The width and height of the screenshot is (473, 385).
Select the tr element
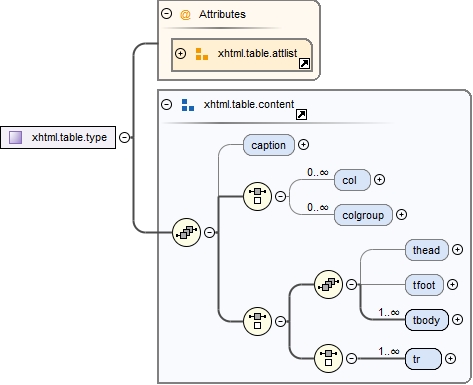423,359
